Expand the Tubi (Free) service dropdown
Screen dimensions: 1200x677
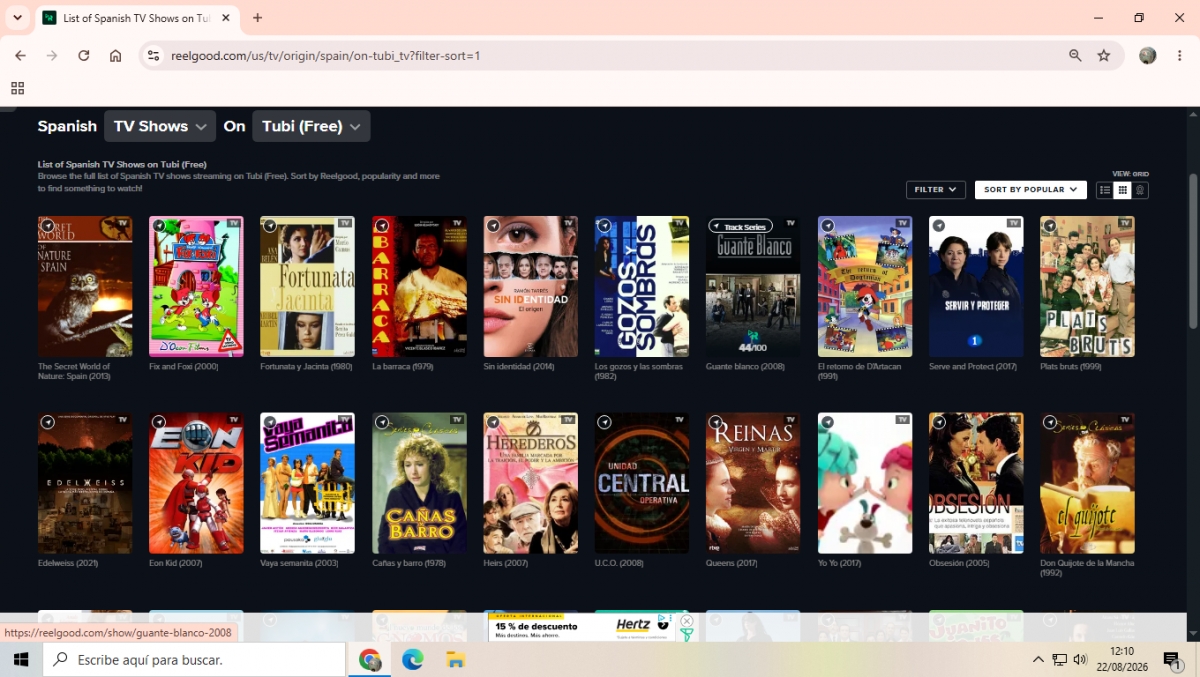coord(311,126)
